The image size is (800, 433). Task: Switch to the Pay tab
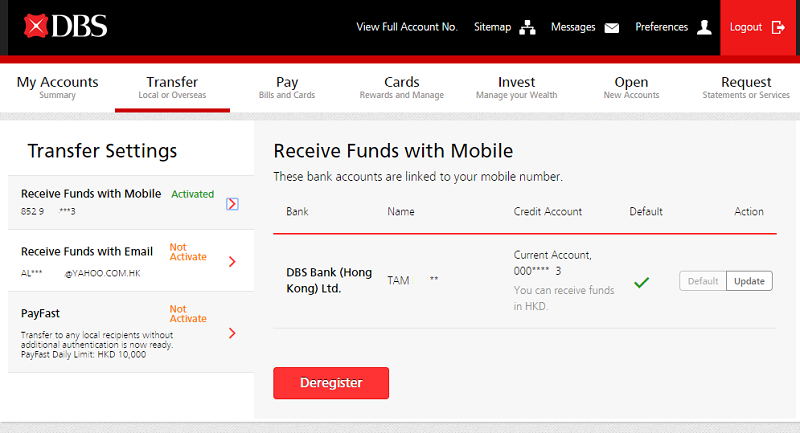[287, 88]
